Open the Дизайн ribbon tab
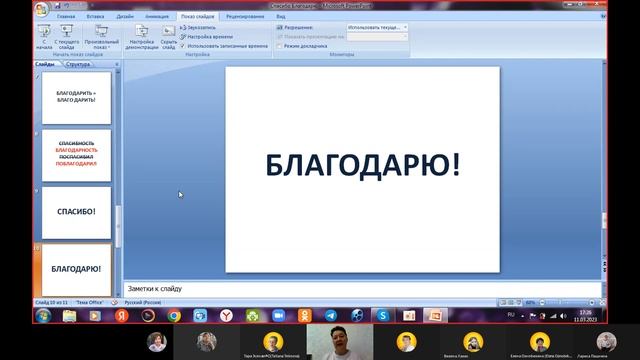Screen dimensions: 640x360 click(125, 16)
